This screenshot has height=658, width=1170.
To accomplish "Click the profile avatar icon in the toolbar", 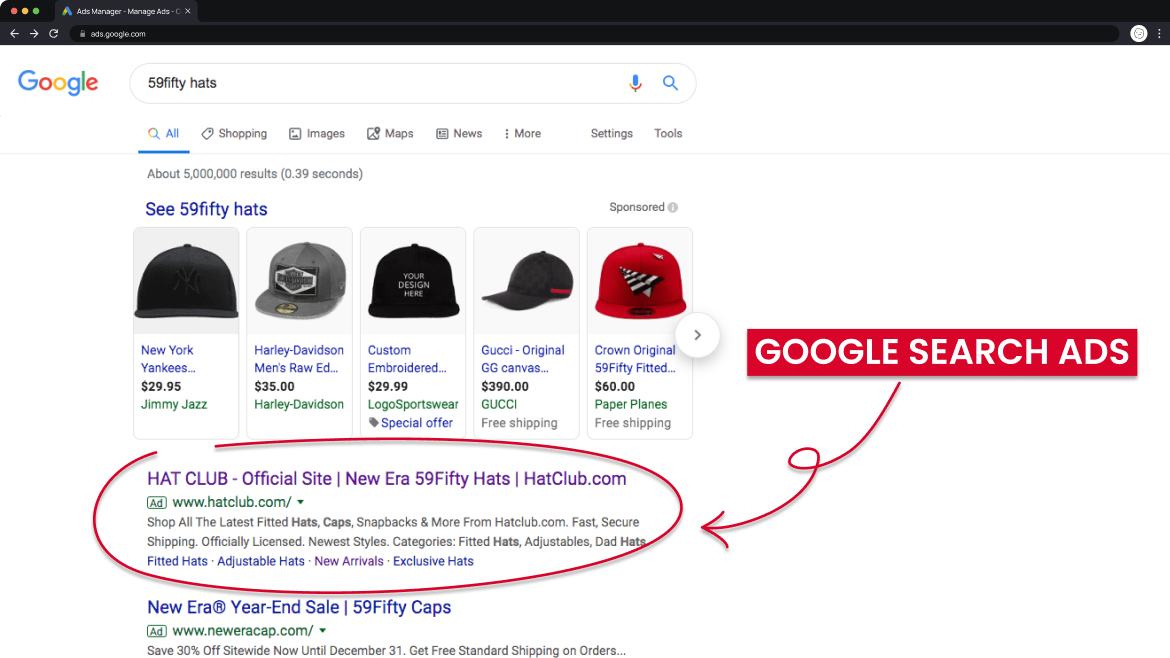I will pyautogui.click(x=1138, y=33).
